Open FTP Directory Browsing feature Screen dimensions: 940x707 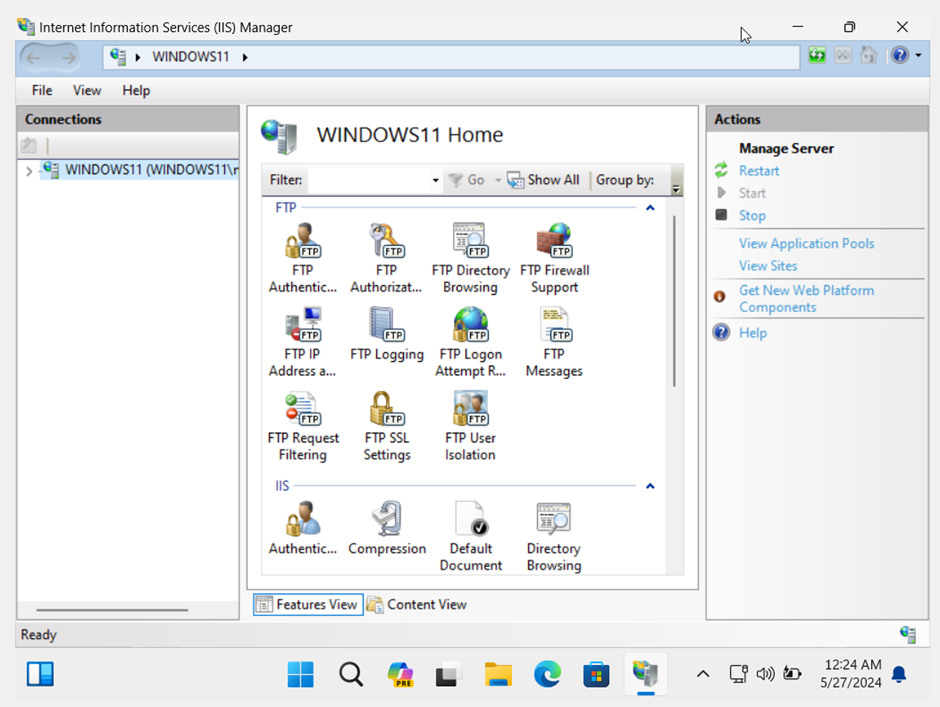471,258
